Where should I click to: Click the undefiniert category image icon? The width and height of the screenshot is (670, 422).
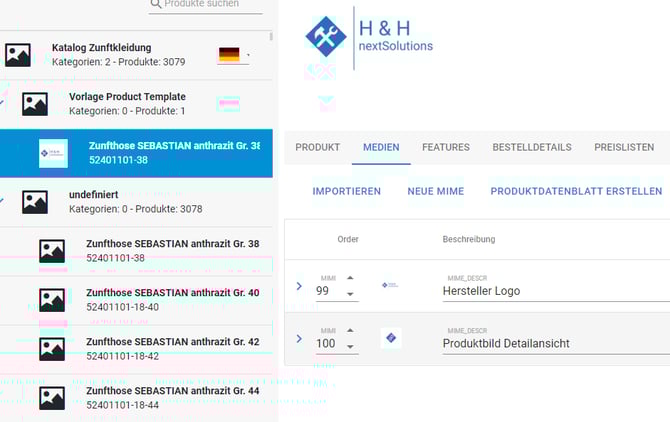pos(35,202)
